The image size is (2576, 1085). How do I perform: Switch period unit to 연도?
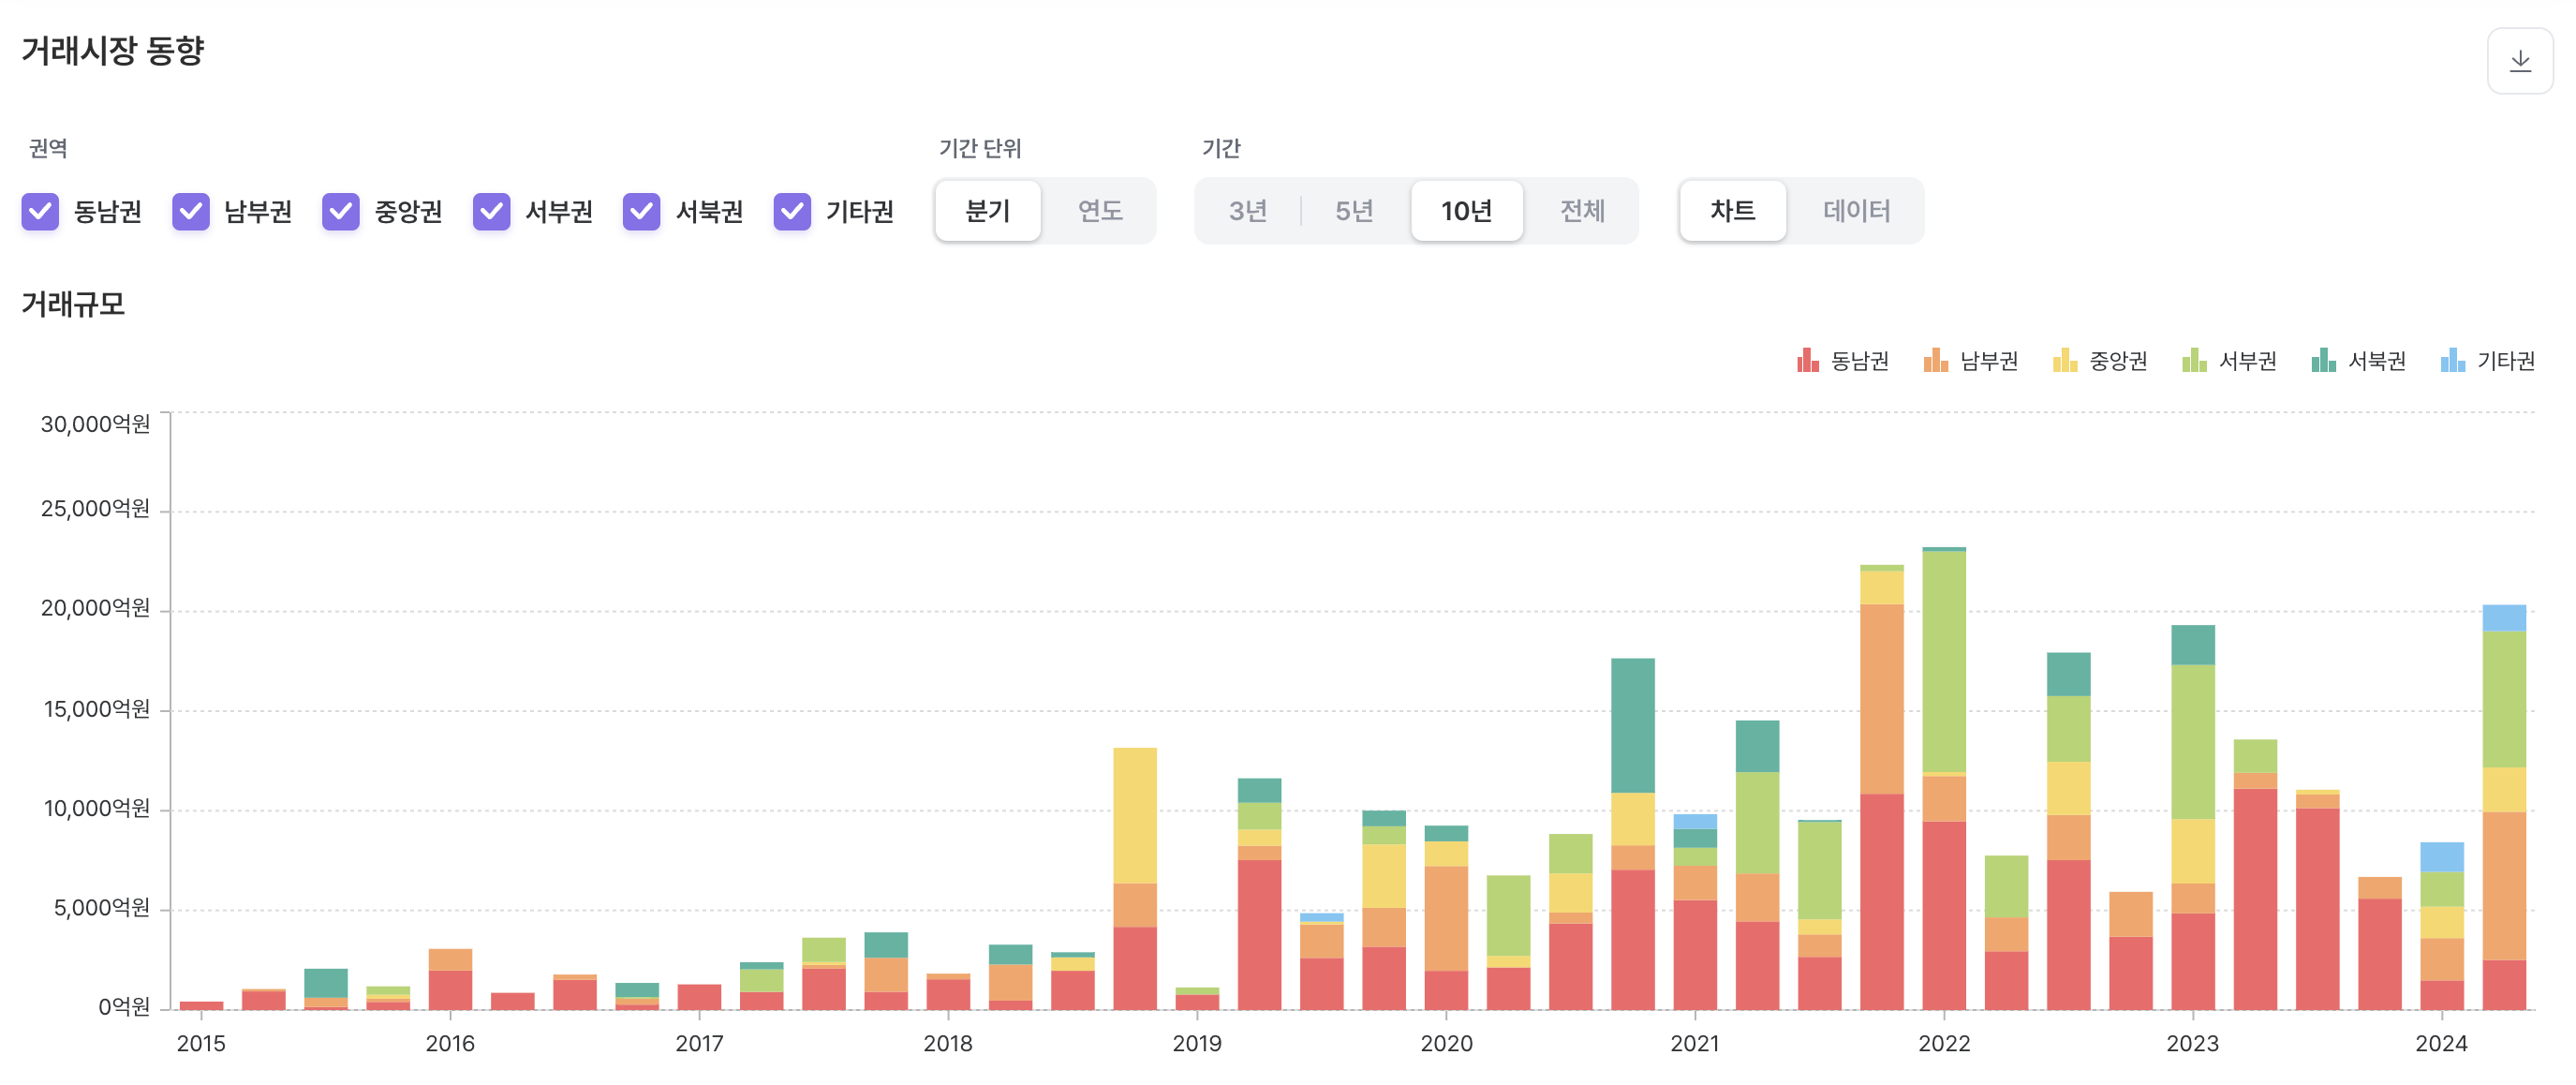pos(1099,211)
